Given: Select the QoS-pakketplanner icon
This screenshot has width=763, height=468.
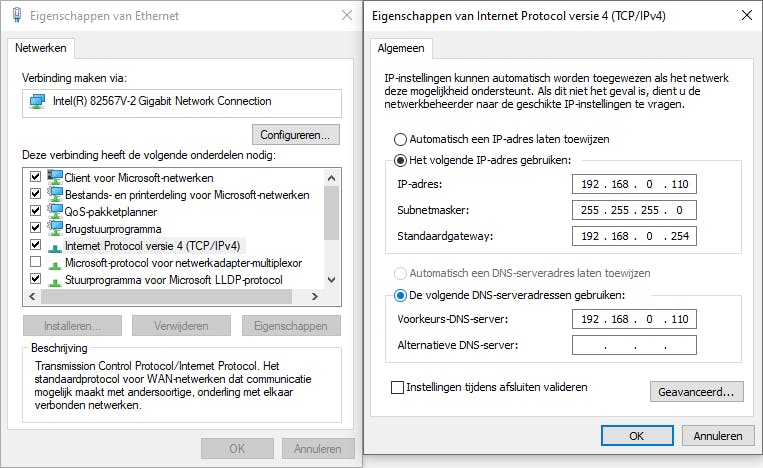Looking at the screenshot, I should tap(55, 211).
